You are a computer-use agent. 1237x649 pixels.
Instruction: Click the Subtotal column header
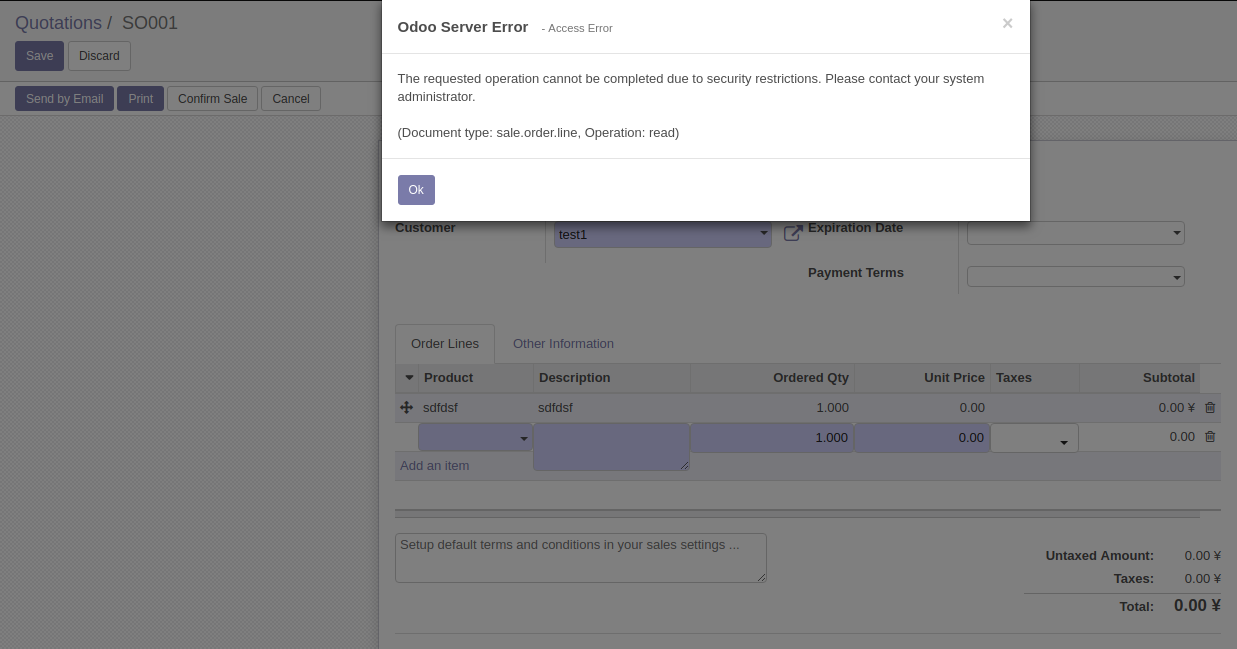pyautogui.click(x=1139, y=378)
